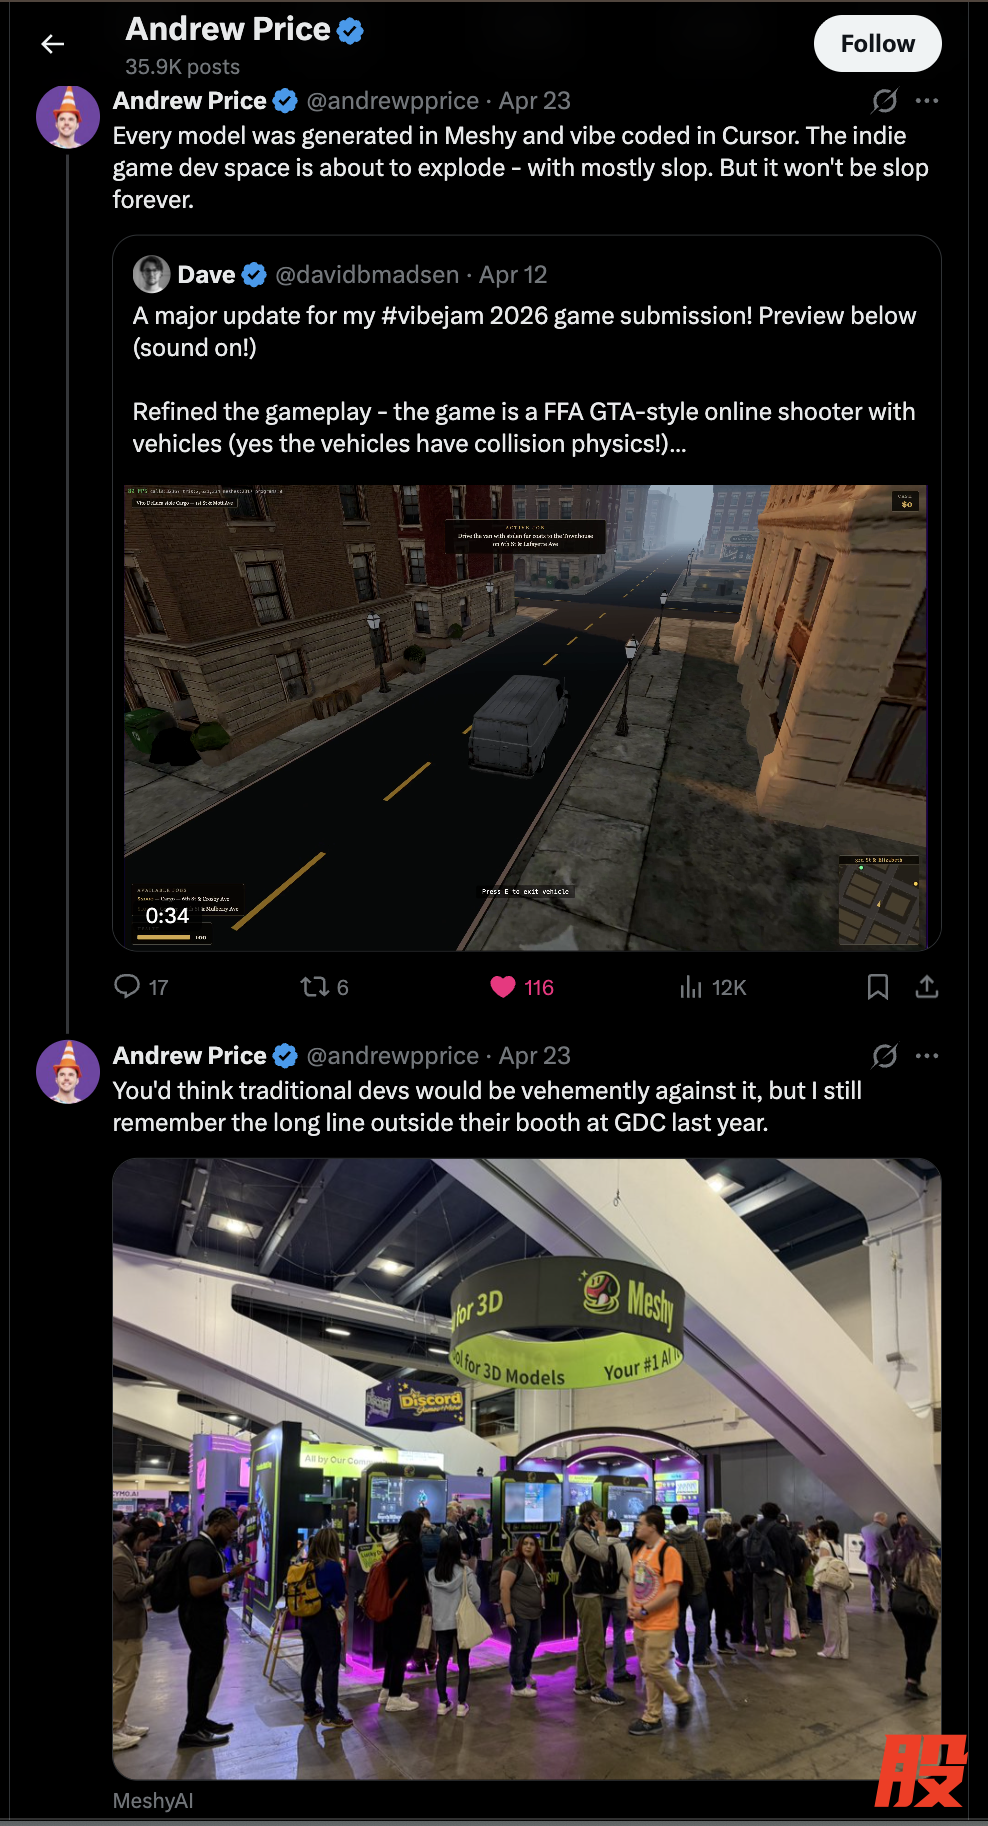This screenshot has width=988, height=1826.
Task: Play the quoted game preview video
Action: coord(526,718)
